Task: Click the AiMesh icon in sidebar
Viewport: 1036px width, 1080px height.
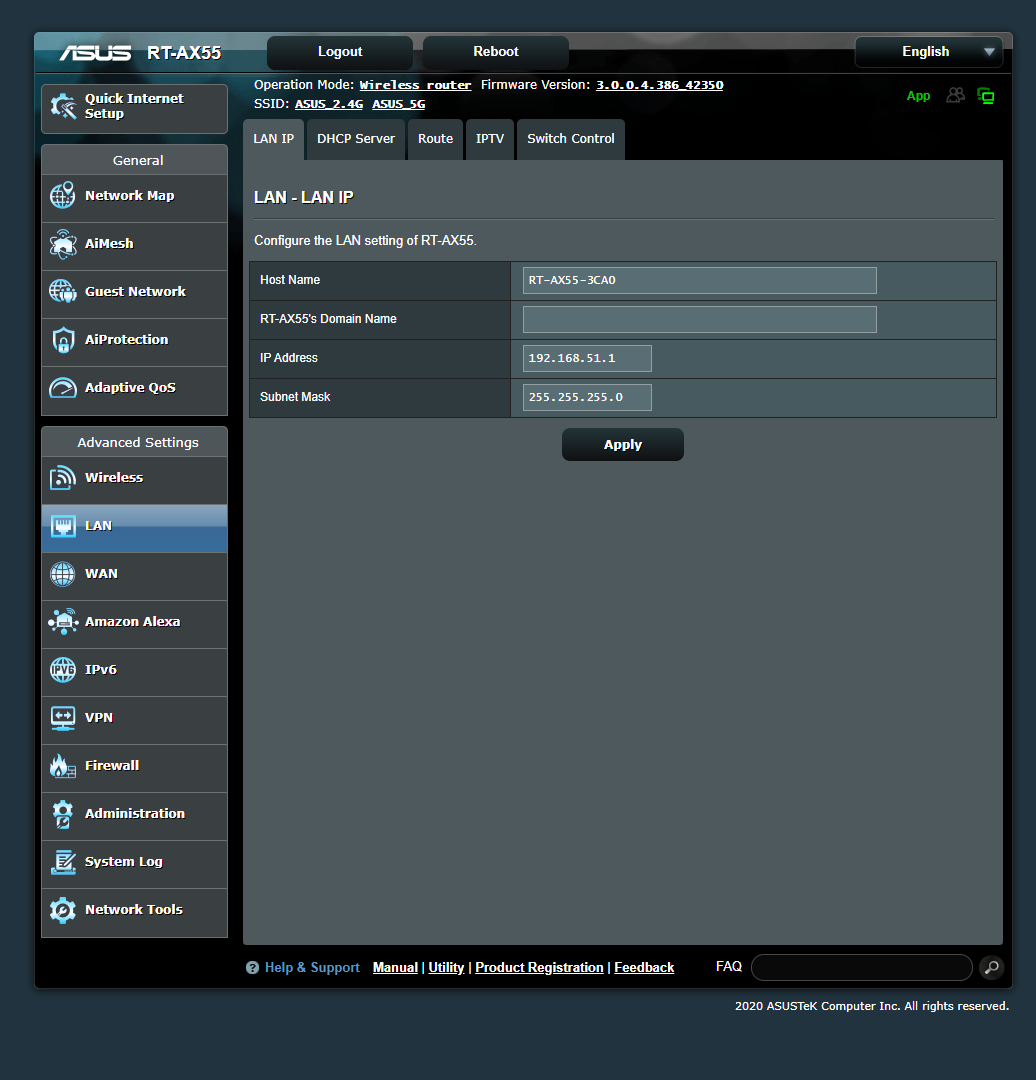Action: [x=63, y=244]
